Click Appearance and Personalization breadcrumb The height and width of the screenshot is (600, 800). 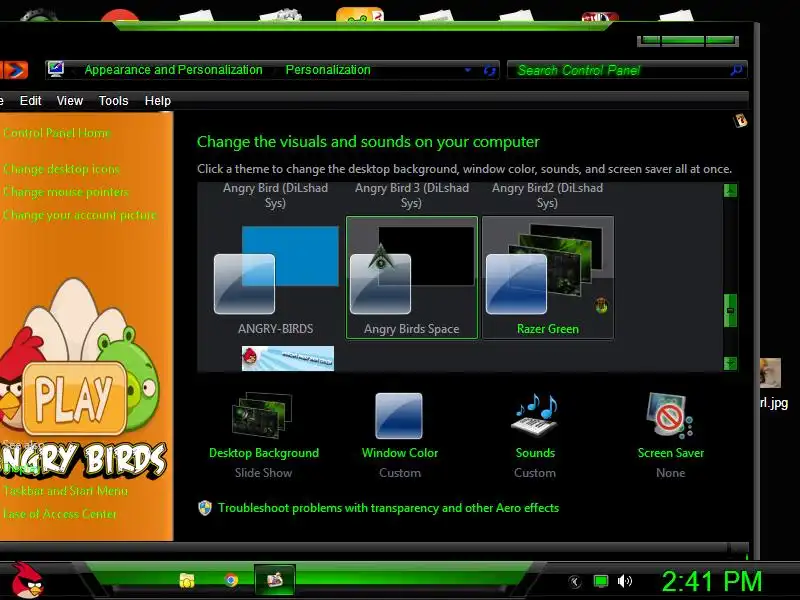coord(173,70)
